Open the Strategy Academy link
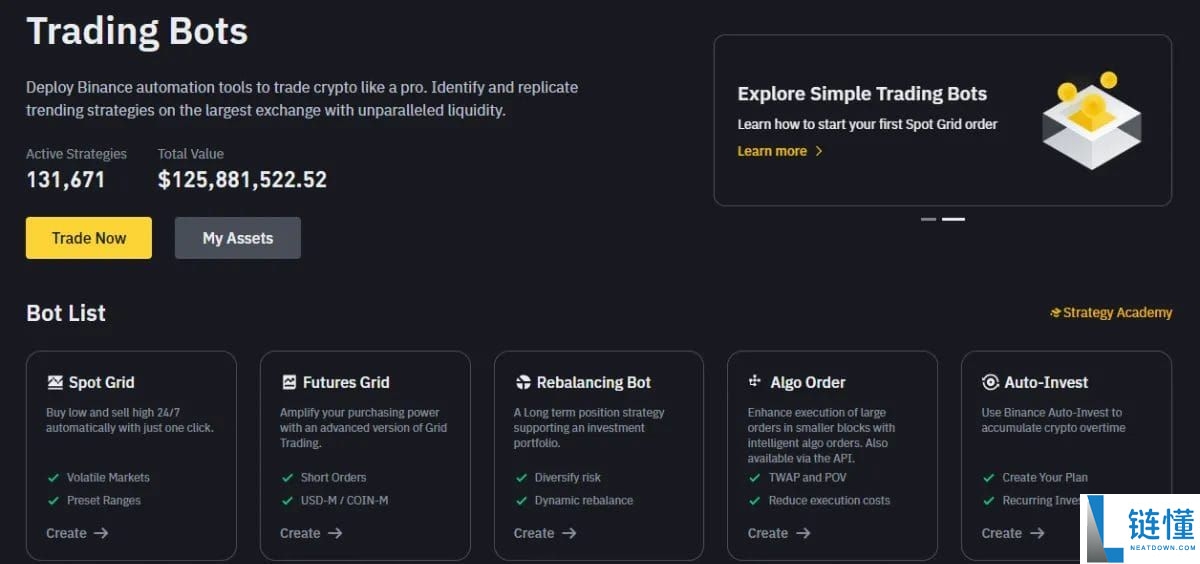The height and width of the screenshot is (564, 1200). 1111,313
